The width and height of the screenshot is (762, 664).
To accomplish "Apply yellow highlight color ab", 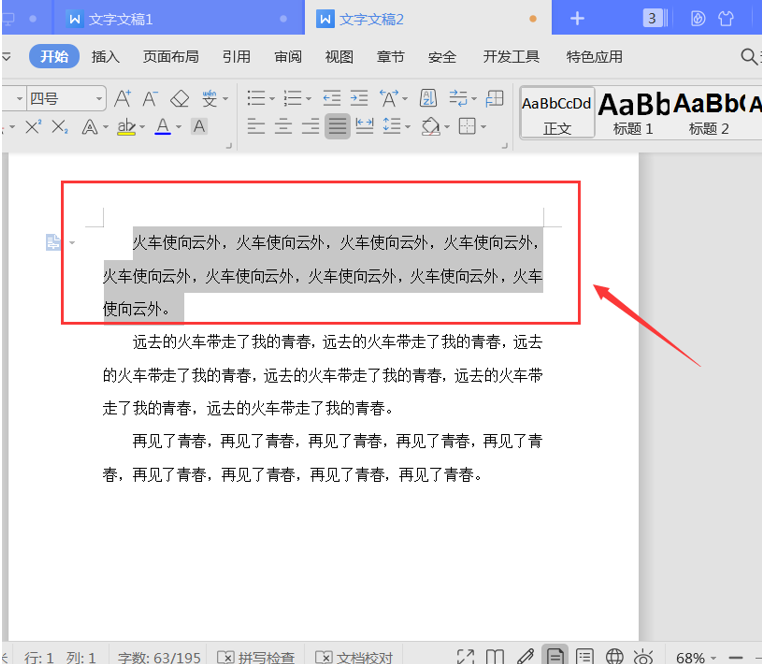I will coord(126,127).
